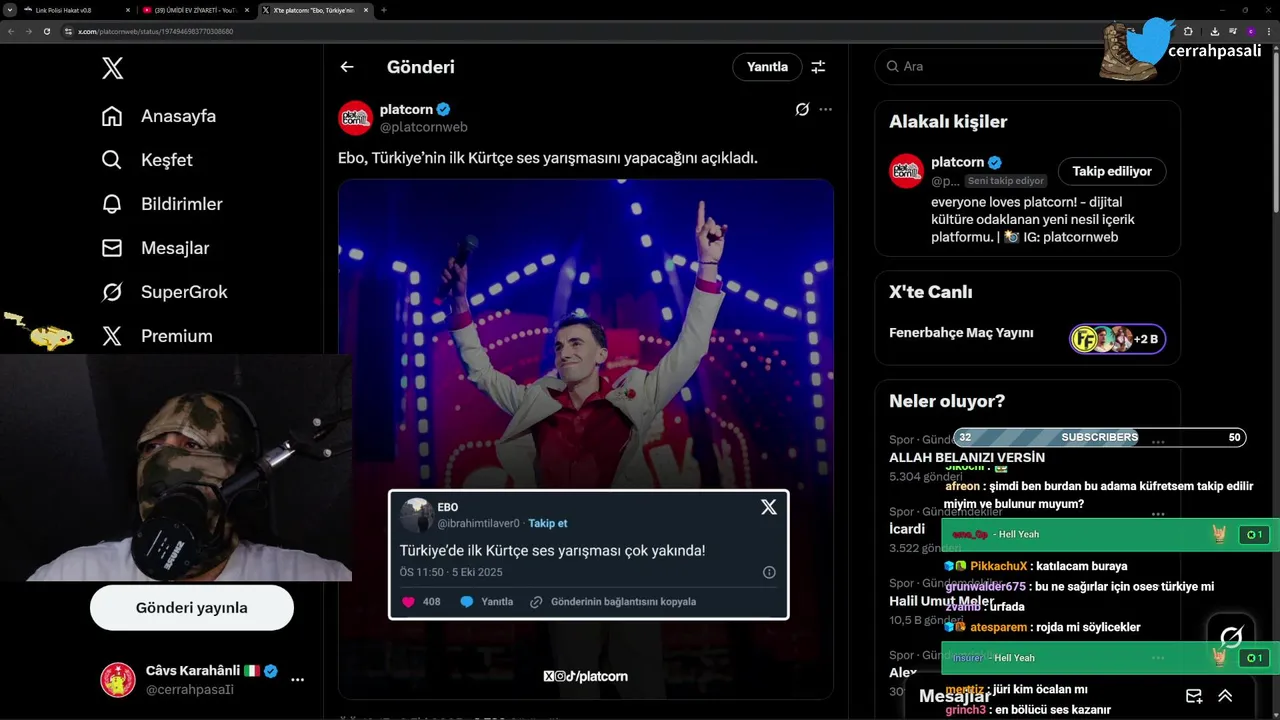
Task: Open the post's three-dot more menu
Action: 825,109
